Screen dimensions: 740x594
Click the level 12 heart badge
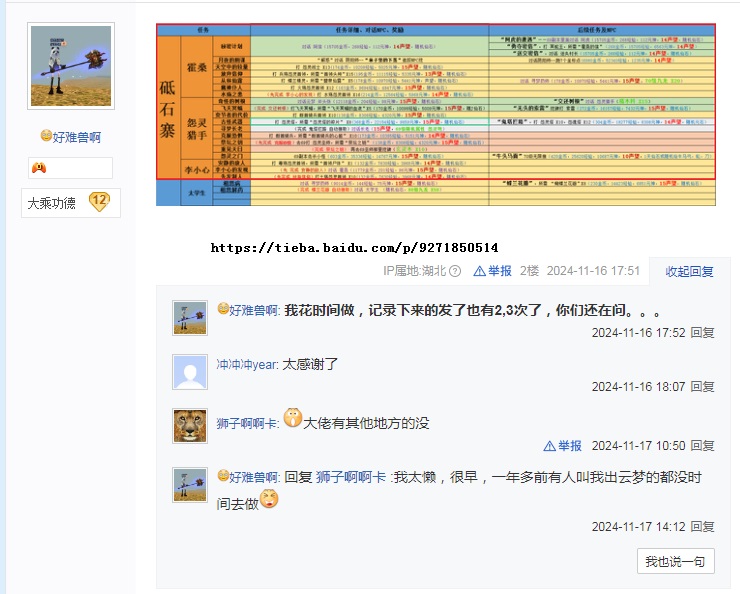click(99, 202)
